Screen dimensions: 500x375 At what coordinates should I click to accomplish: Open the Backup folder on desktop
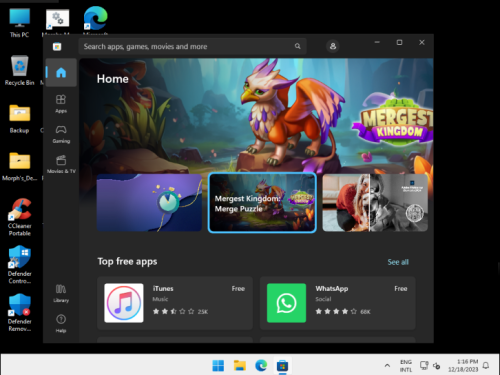[x=20, y=119]
